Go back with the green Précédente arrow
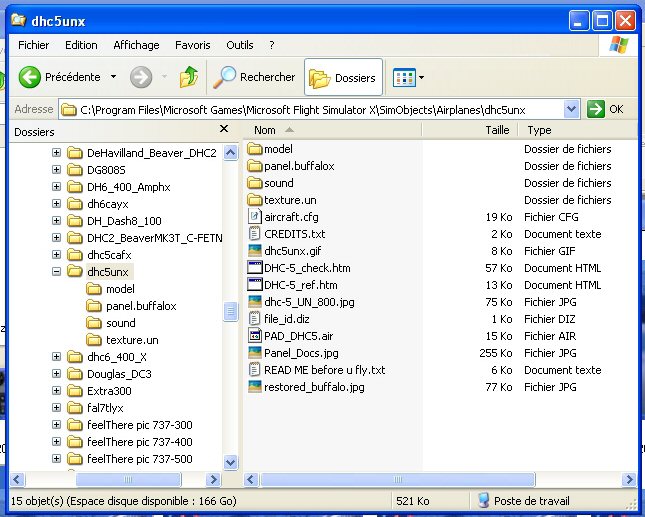 click(x=30, y=77)
